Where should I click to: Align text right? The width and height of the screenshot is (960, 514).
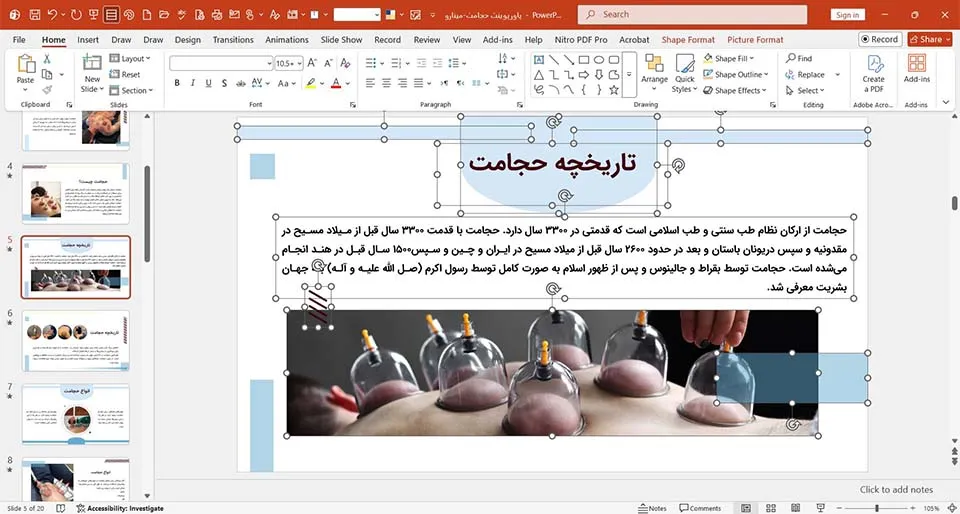tap(402, 83)
